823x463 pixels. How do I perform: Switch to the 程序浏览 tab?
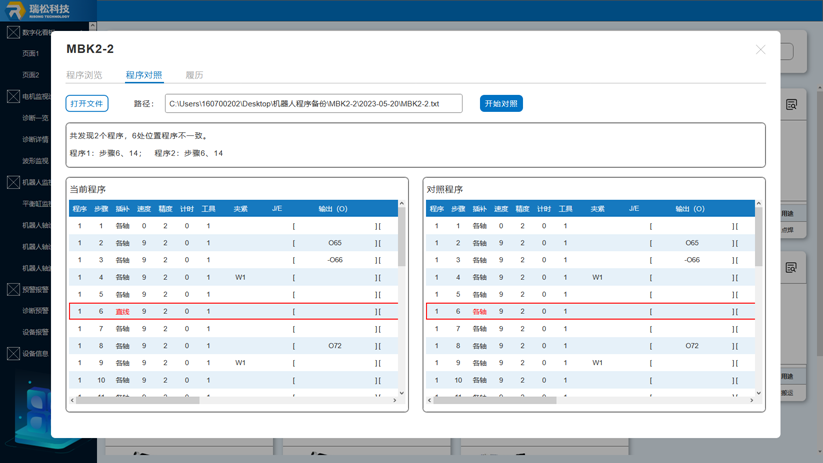(x=84, y=75)
